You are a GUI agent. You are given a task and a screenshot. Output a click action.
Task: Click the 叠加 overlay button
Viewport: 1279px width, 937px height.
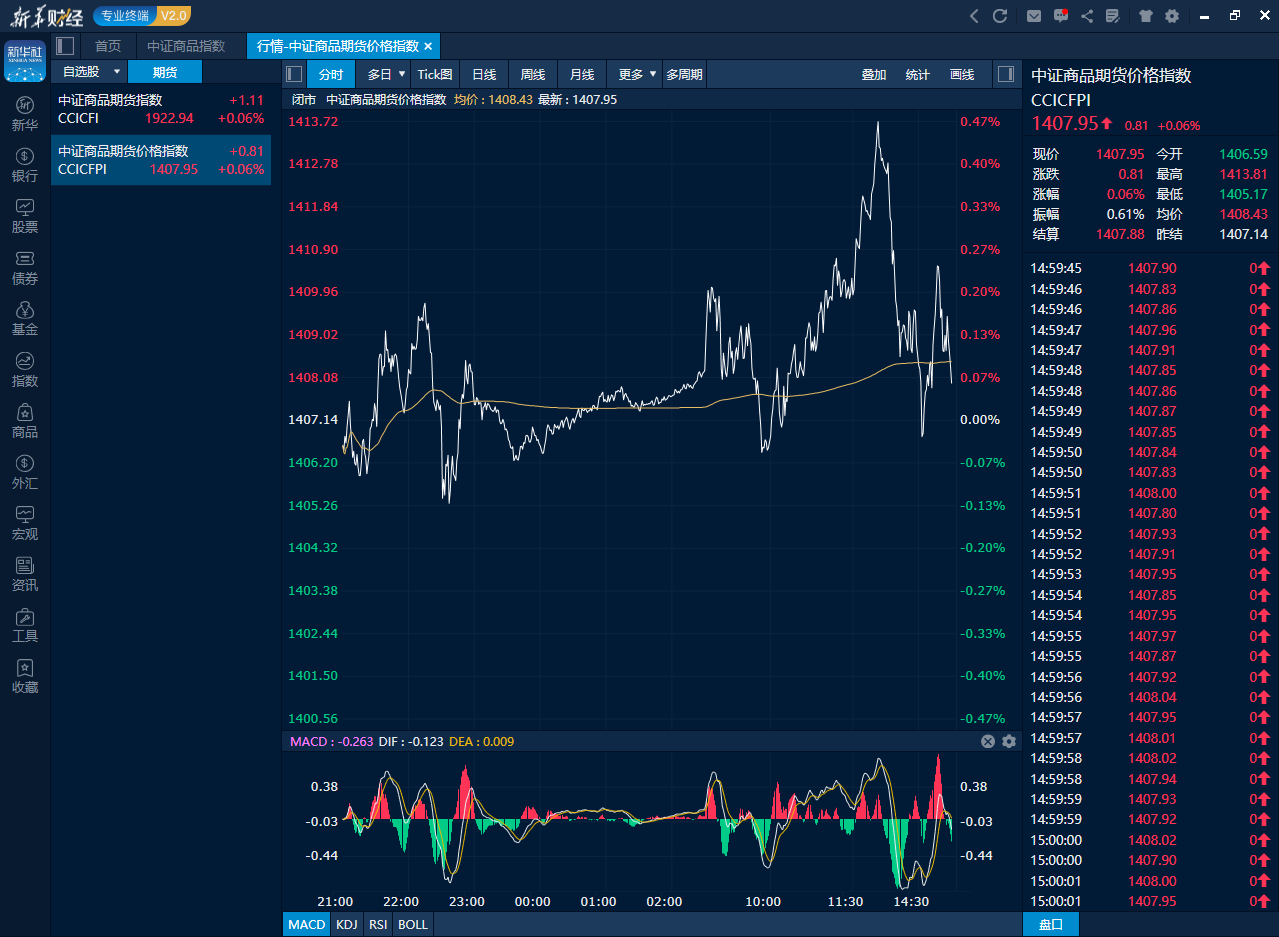pyautogui.click(x=873, y=74)
